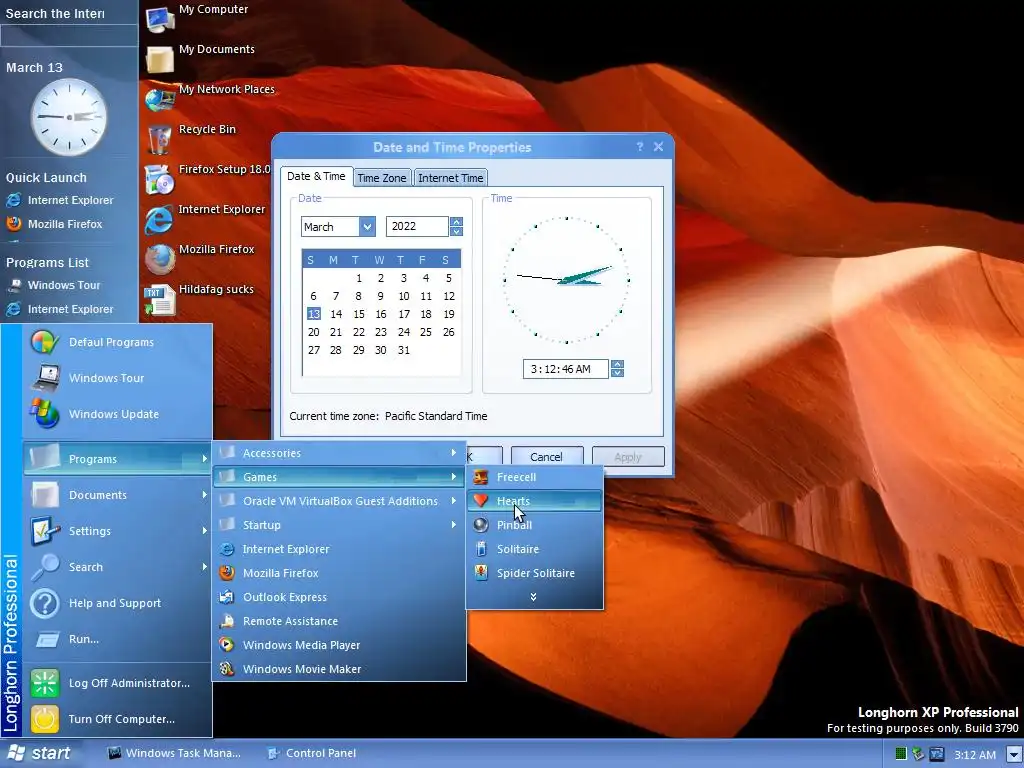The width and height of the screenshot is (1024, 768).
Task: Click Apply in Date and Time Properties
Action: 628,456
